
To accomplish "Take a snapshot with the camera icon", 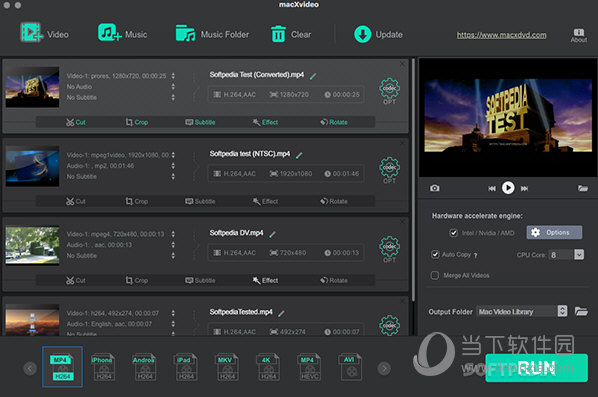I will pyautogui.click(x=434, y=188).
